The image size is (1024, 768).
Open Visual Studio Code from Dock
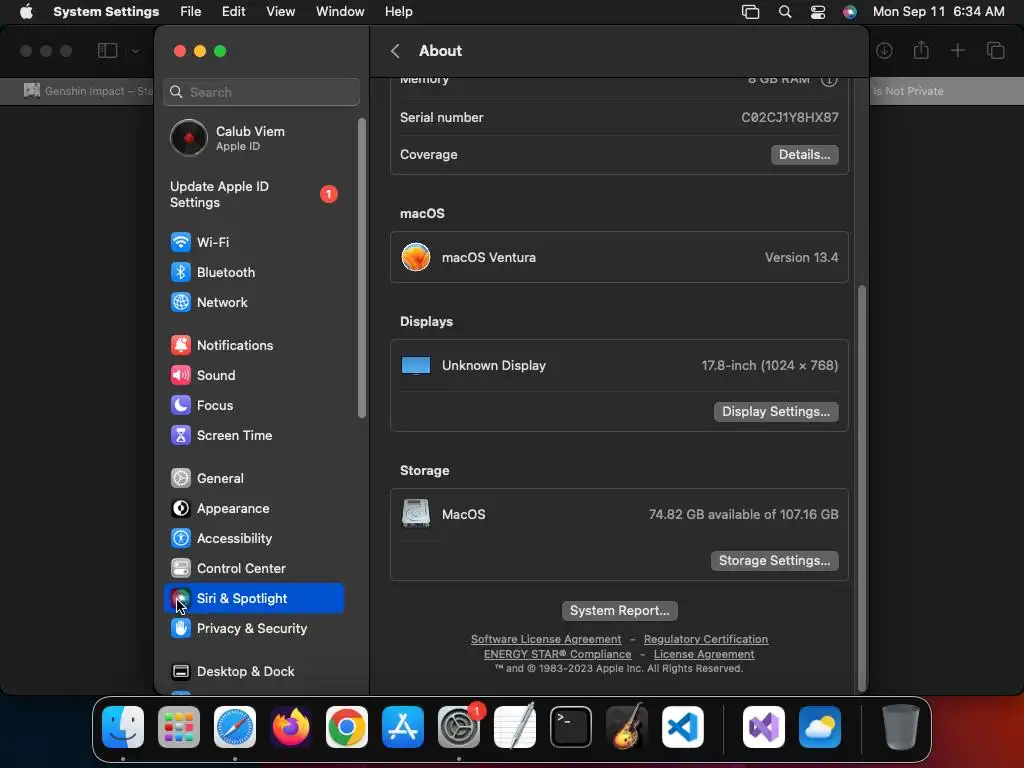682,727
